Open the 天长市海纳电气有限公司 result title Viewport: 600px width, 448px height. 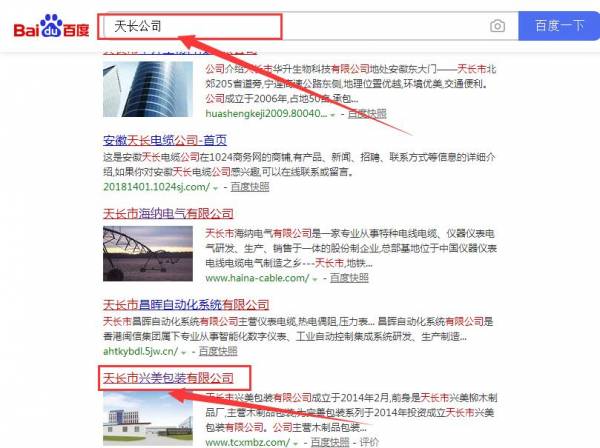point(168,214)
